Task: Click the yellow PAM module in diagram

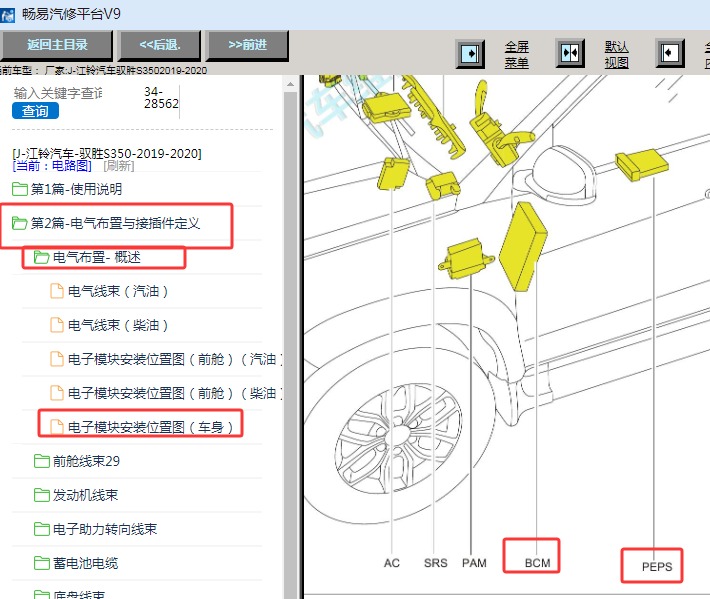Action: (465, 259)
